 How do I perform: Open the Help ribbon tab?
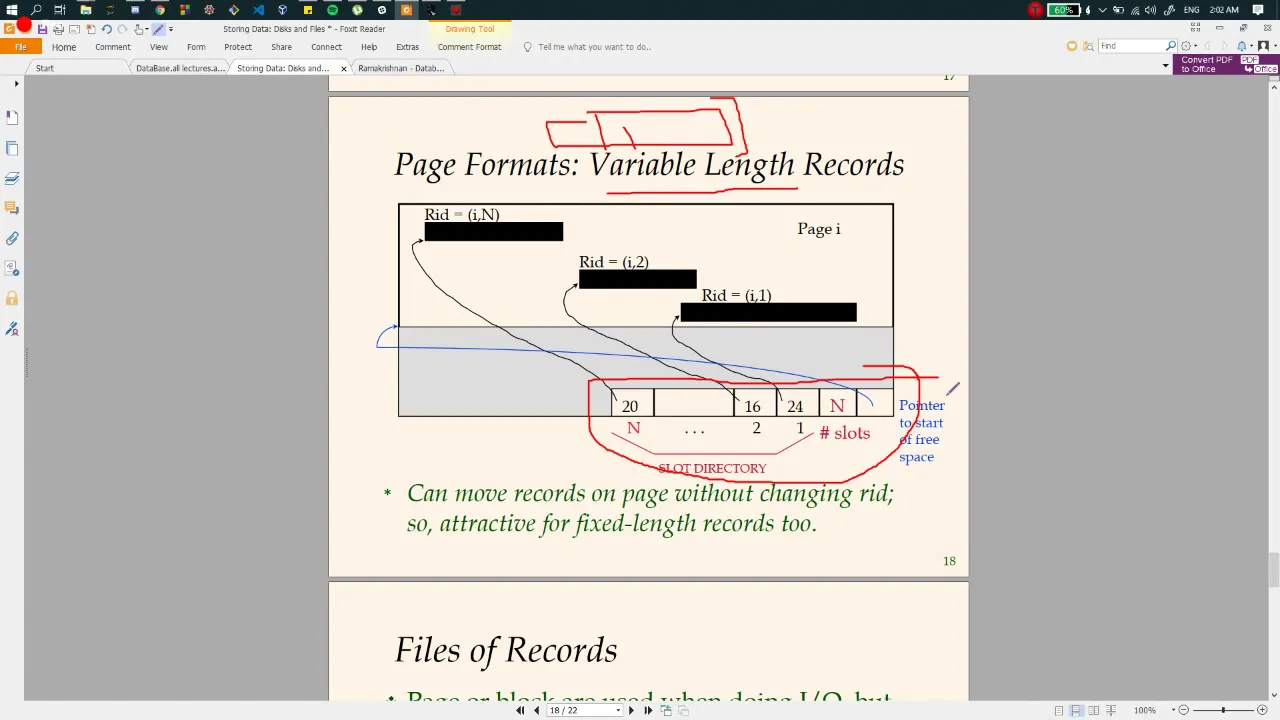369,47
